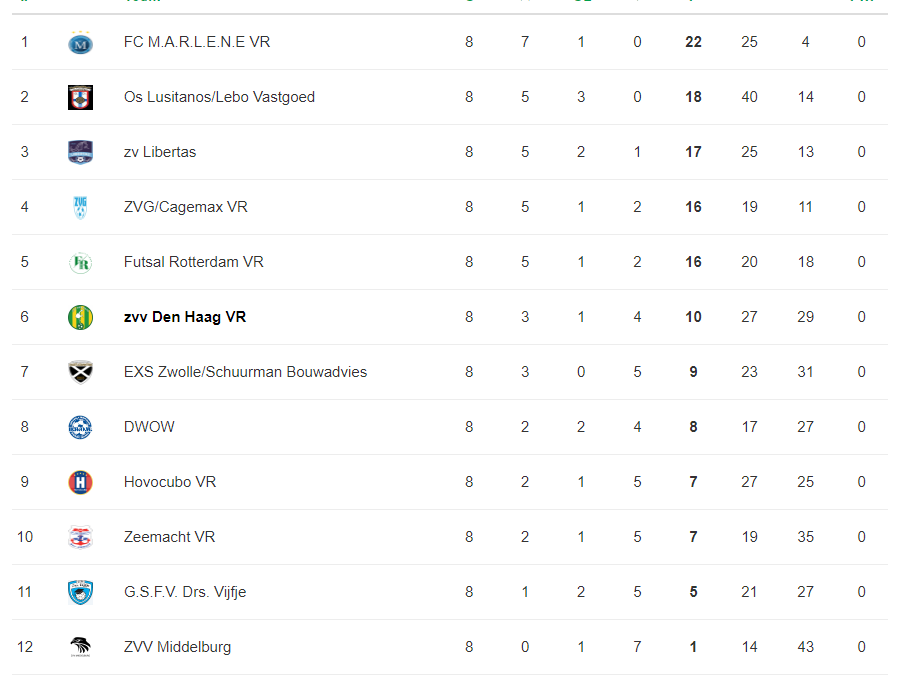Click the Hovocubo VR team name

click(x=170, y=482)
